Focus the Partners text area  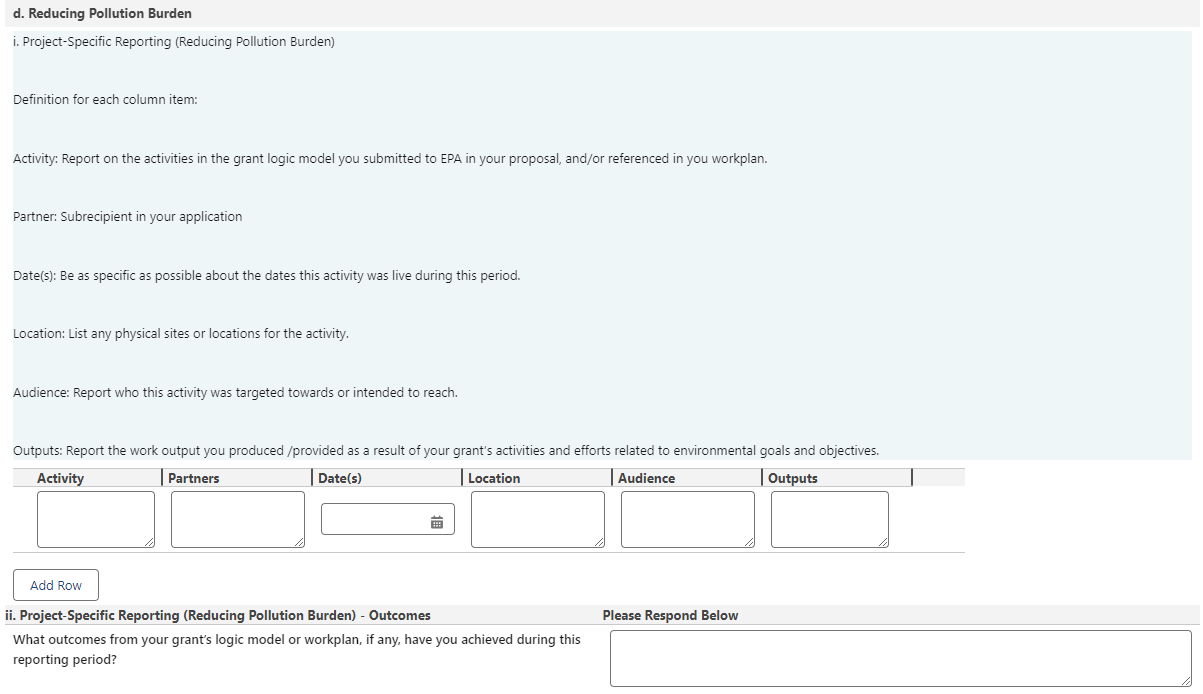point(237,518)
